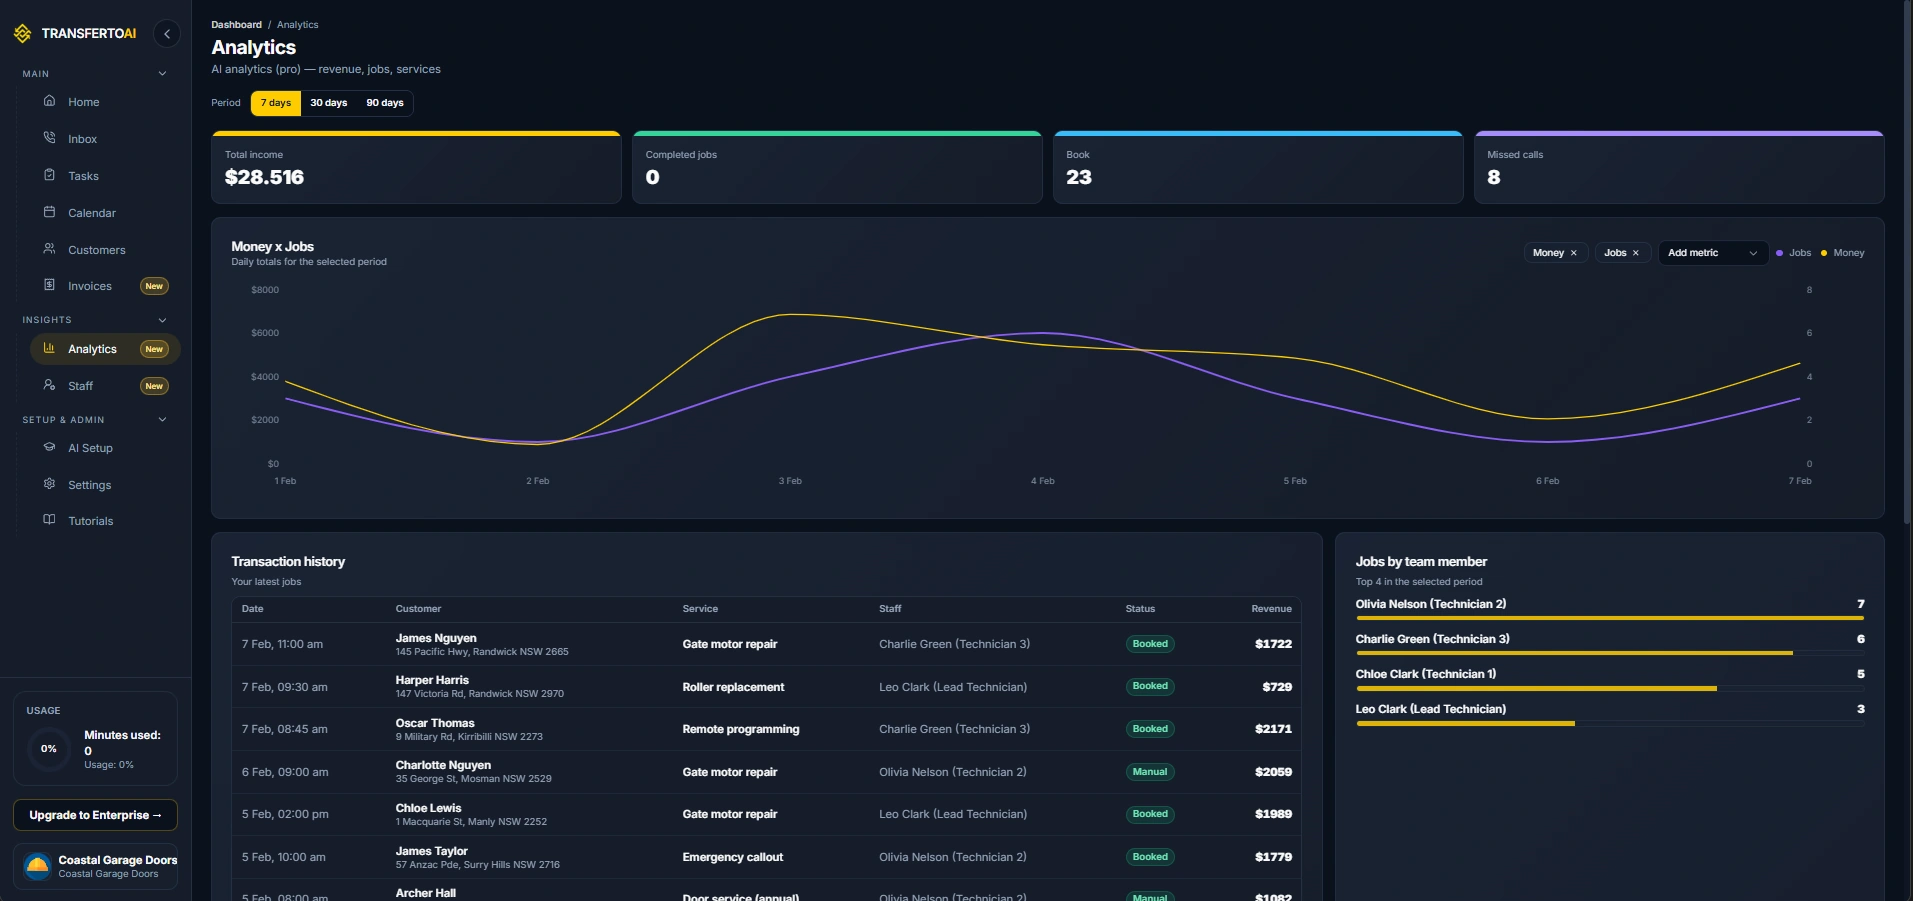Open the Calendar icon in sidebar
The width and height of the screenshot is (1913, 901).
49,212
